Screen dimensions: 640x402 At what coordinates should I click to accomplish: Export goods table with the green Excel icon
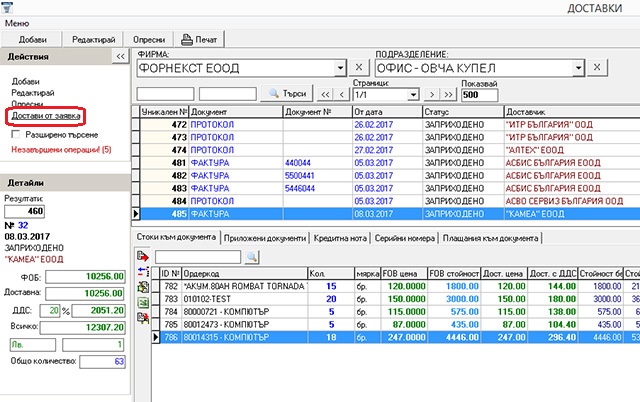click(143, 302)
